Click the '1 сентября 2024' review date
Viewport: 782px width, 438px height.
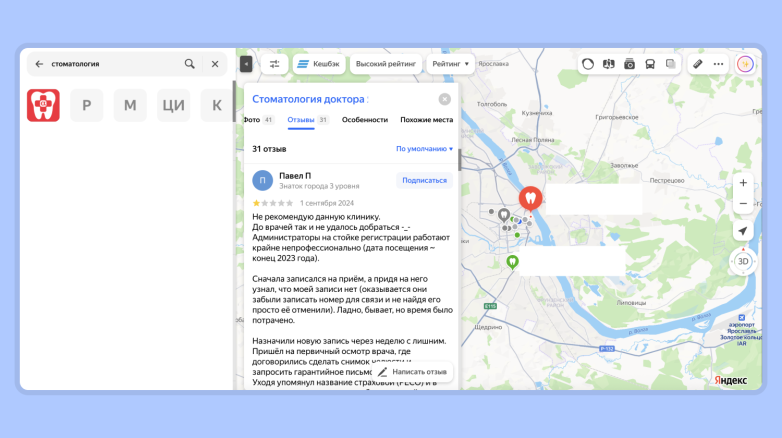click(327, 203)
